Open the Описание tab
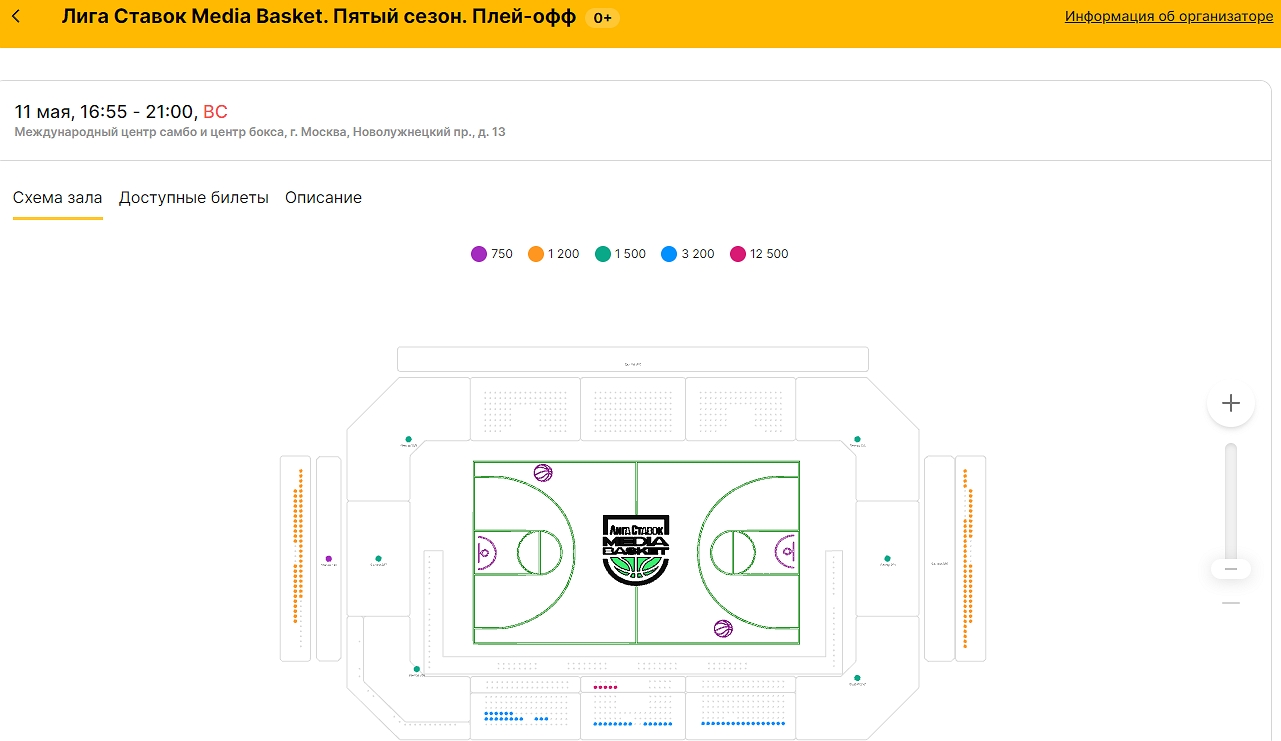Viewport: 1281px width, 741px height. [x=325, y=197]
